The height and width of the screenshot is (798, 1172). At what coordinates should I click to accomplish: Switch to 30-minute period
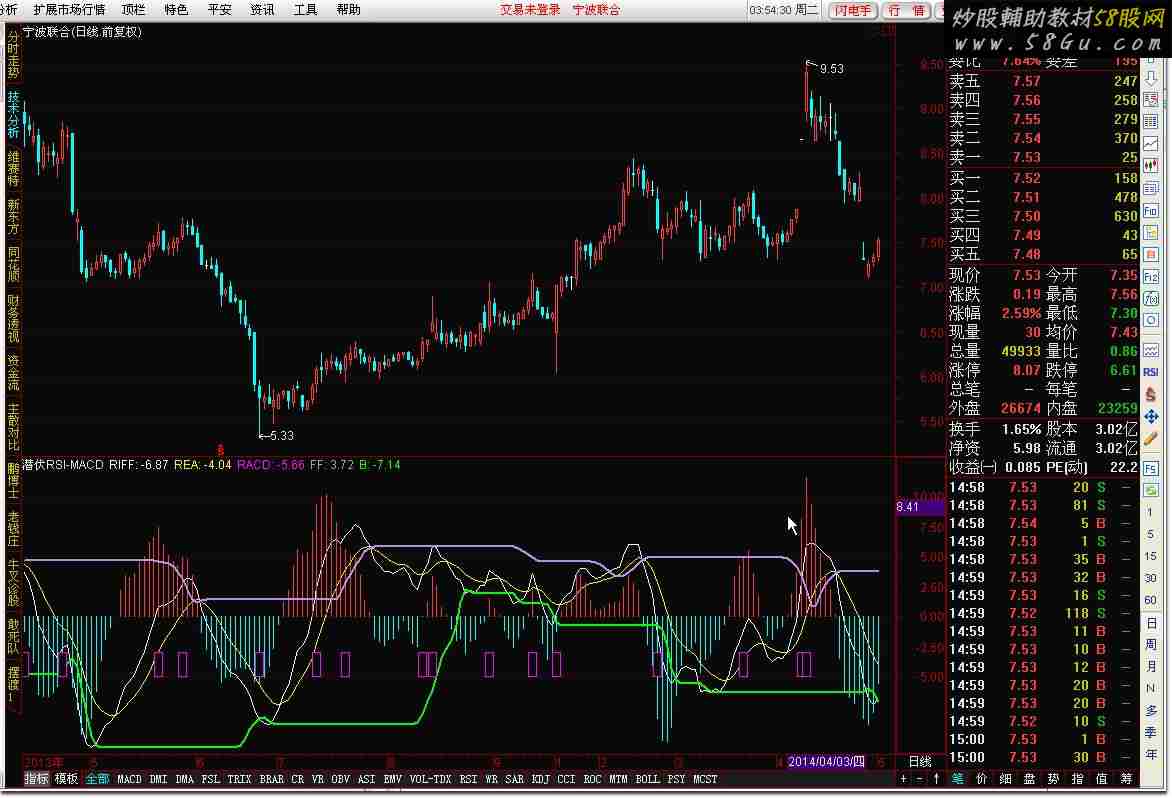[x=1150, y=578]
